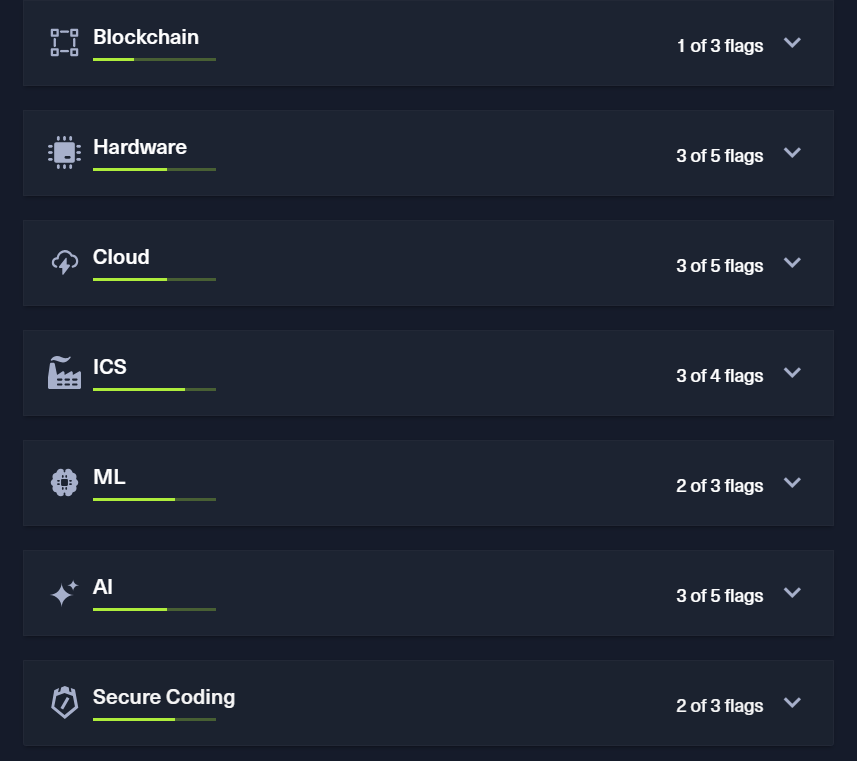
Task: Click the Secure Coding shield icon
Action: (x=64, y=703)
